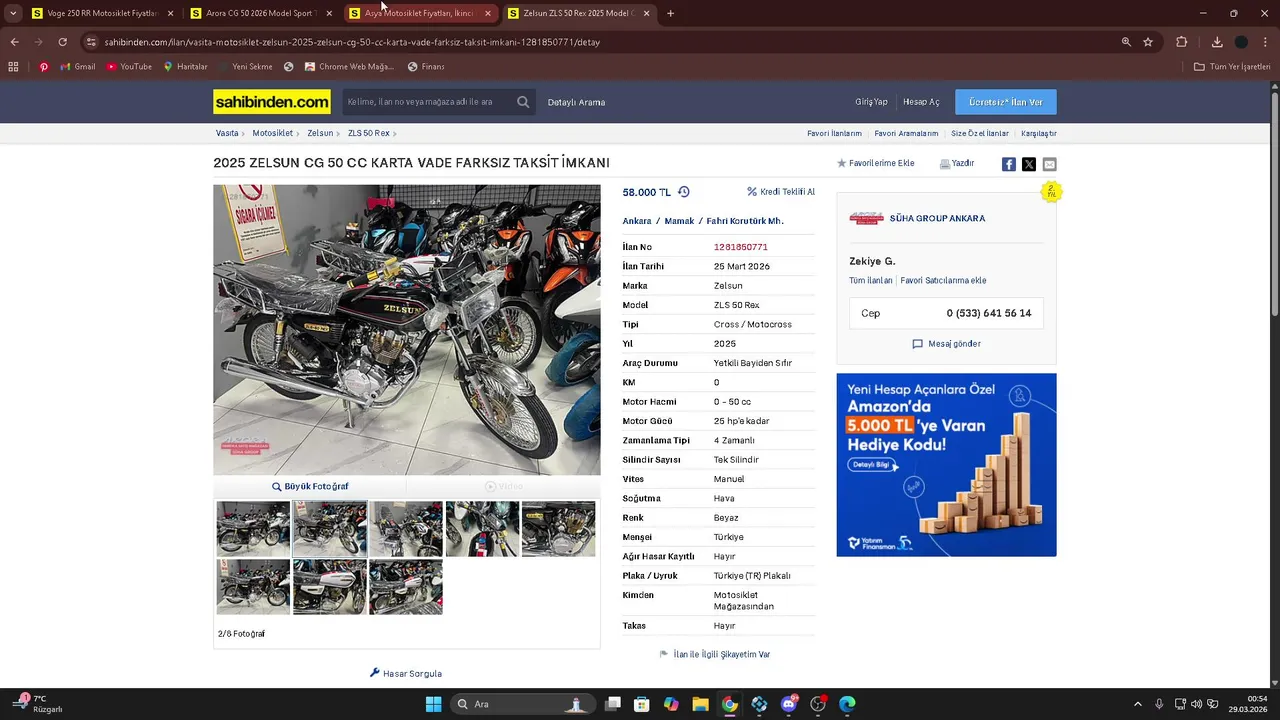Click the Amazon hediye kodu ad banner

coord(946,465)
